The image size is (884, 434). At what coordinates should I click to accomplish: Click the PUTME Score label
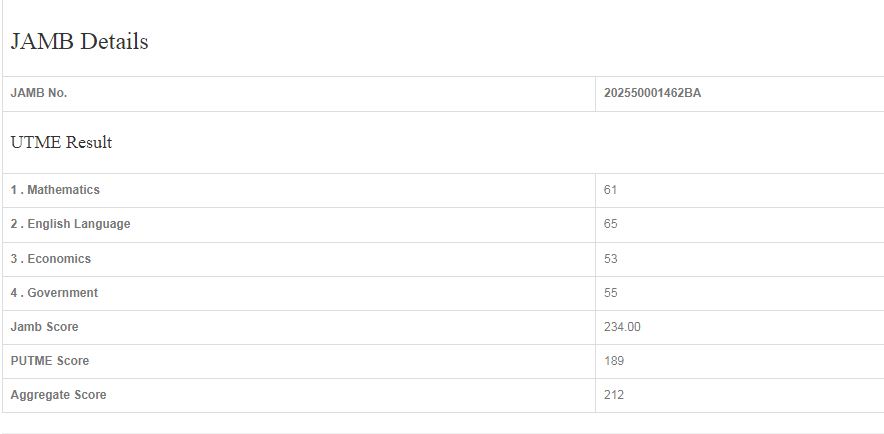tap(50, 361)
